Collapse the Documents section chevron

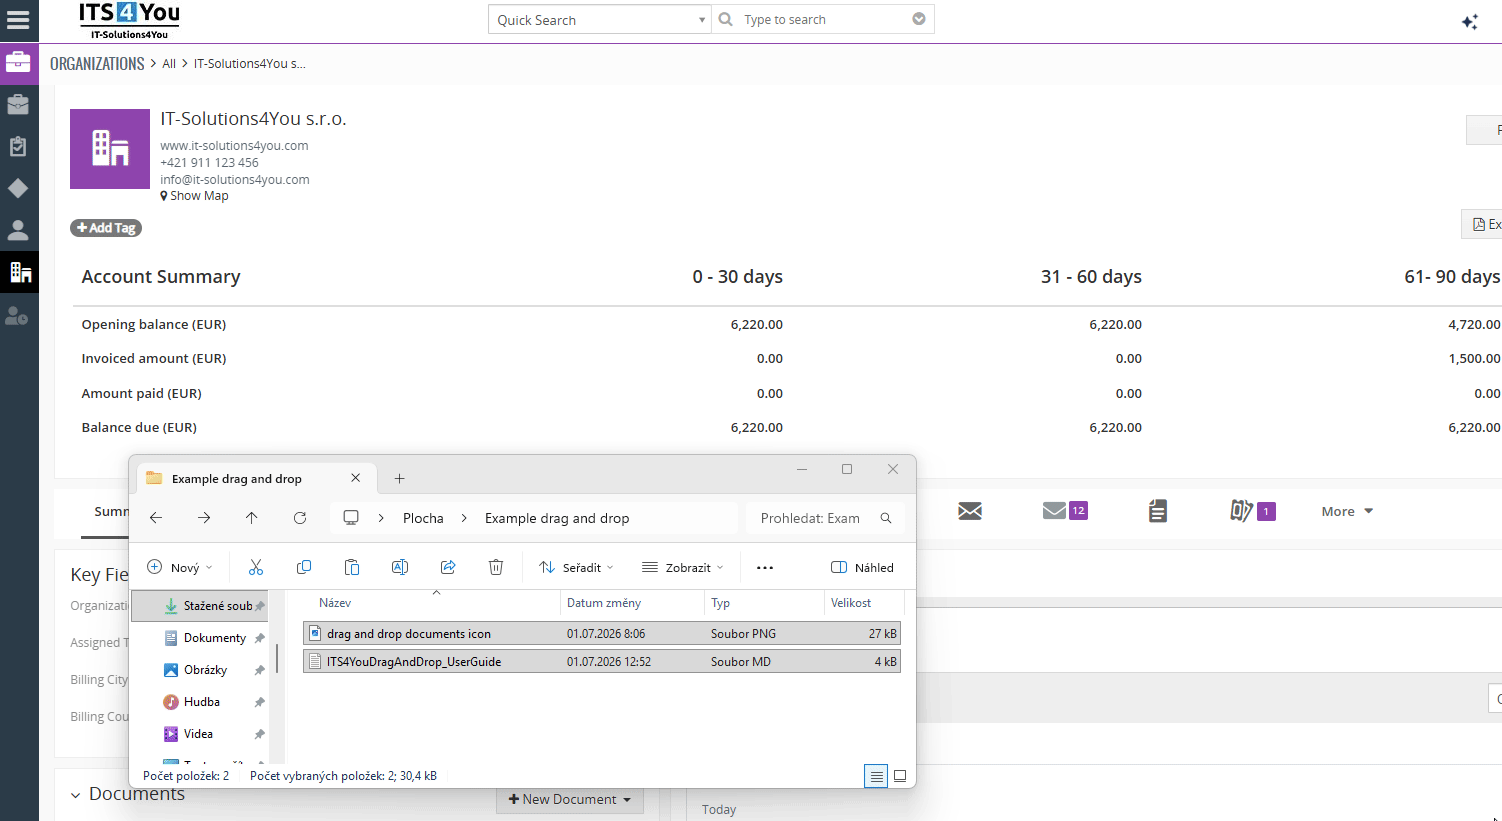coord(75,795)
